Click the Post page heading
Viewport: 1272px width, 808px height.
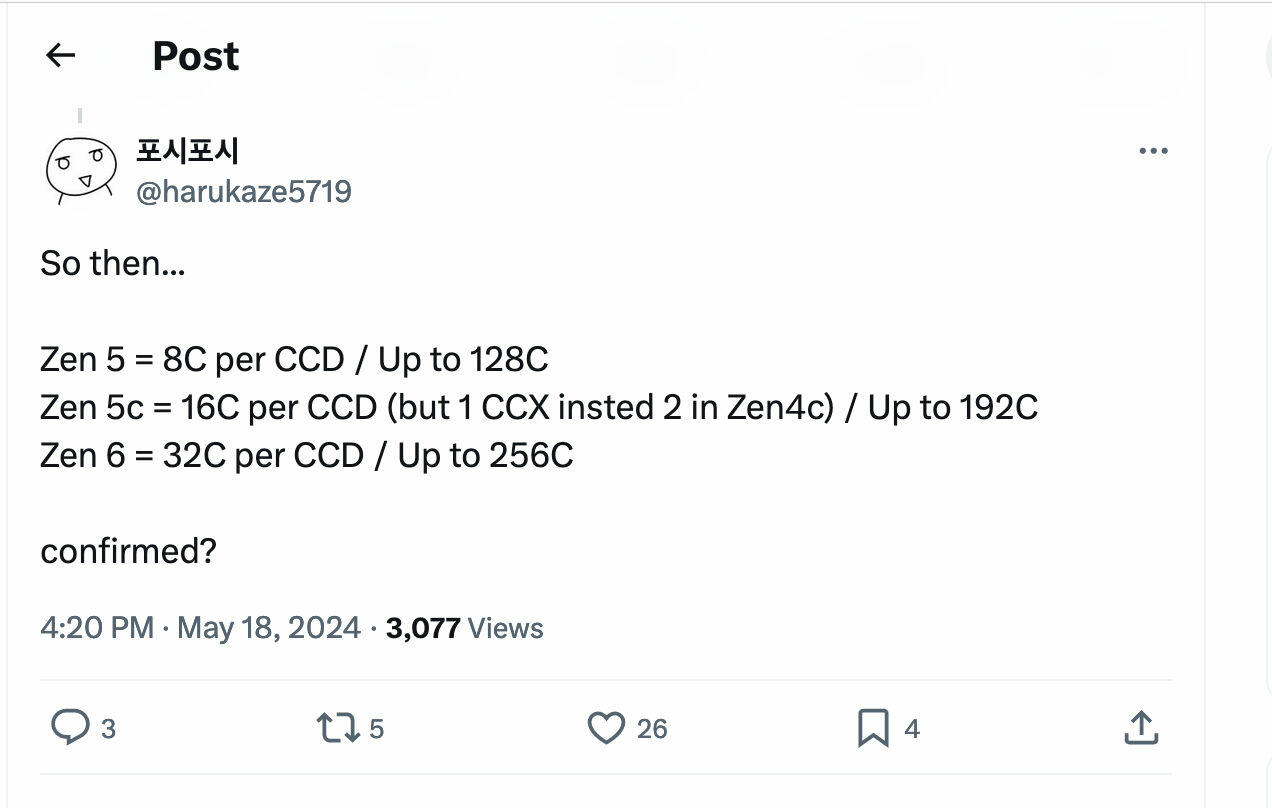(x=195, y=56)
